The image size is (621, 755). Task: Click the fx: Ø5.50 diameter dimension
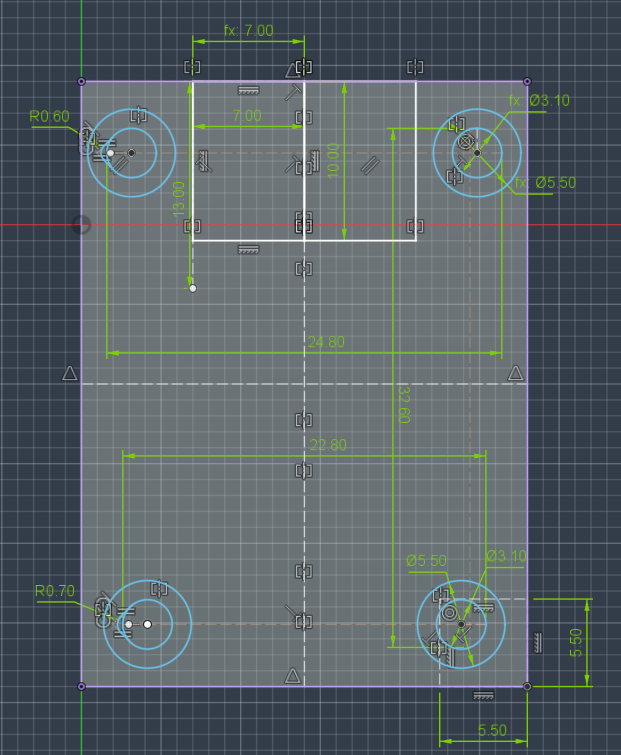[x=545, y=183]
